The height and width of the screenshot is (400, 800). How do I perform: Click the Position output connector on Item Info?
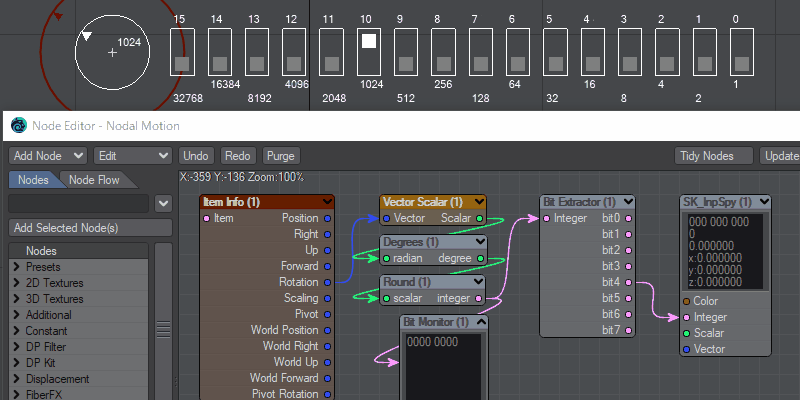click(327, 218)
